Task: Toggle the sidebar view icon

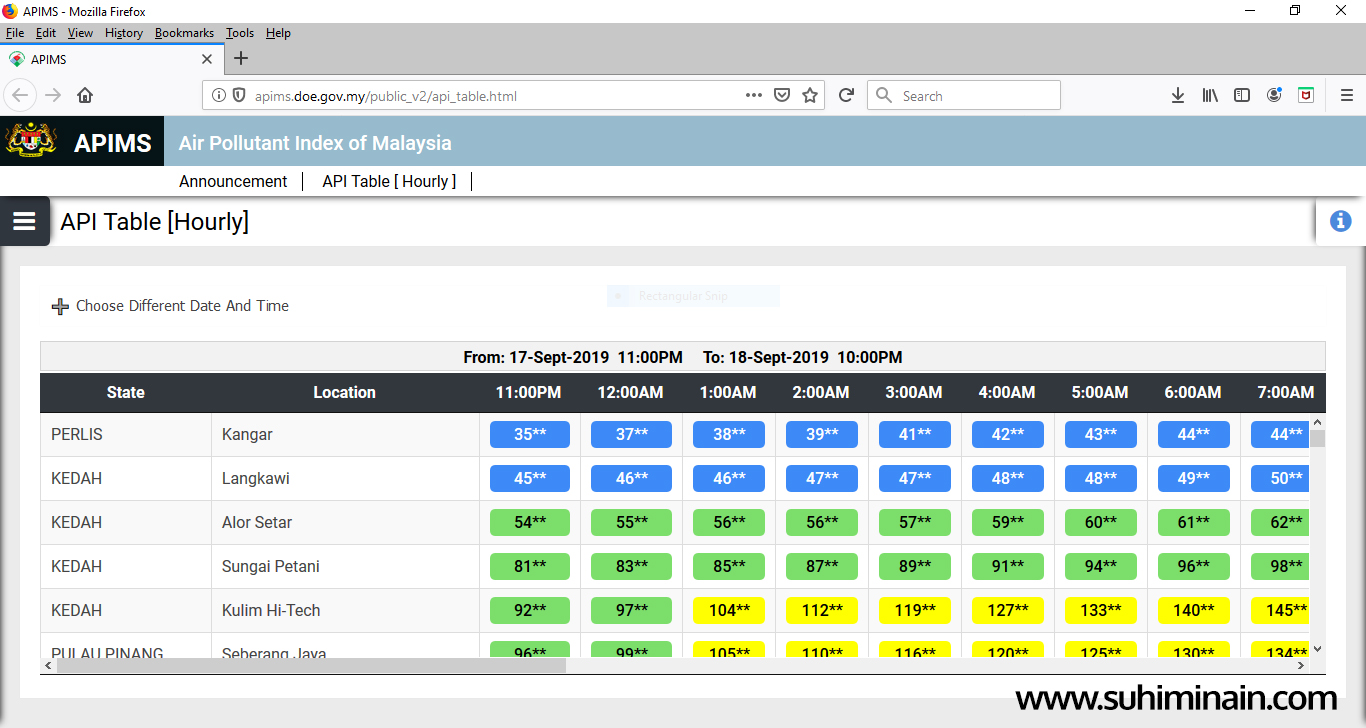Action: coord(1242,96)
